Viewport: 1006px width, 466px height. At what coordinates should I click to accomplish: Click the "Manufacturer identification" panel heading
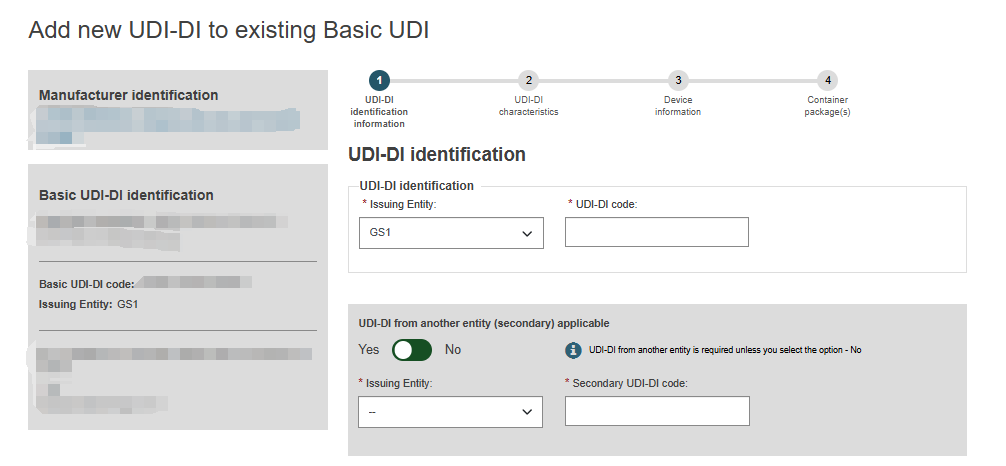coord(128,95)
